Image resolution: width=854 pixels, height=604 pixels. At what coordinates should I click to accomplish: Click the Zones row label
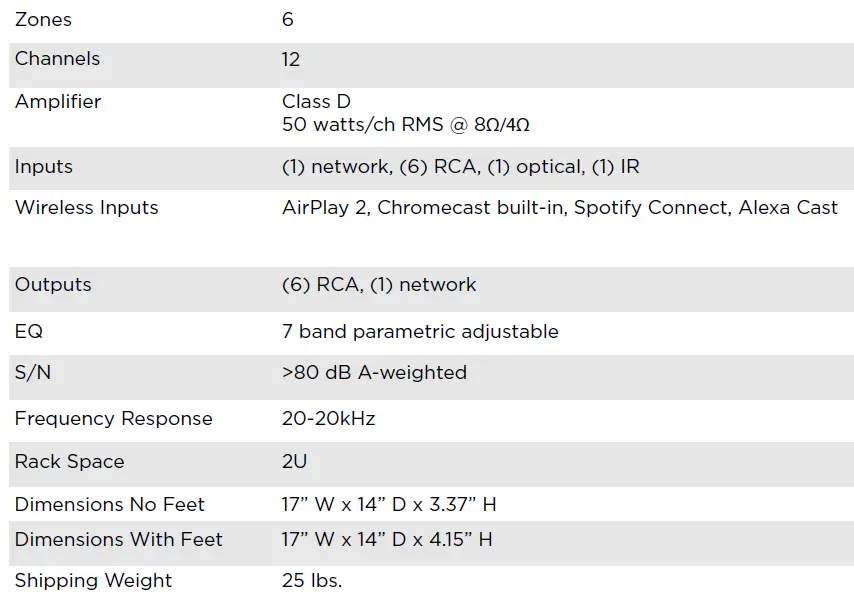pos(43,20)
